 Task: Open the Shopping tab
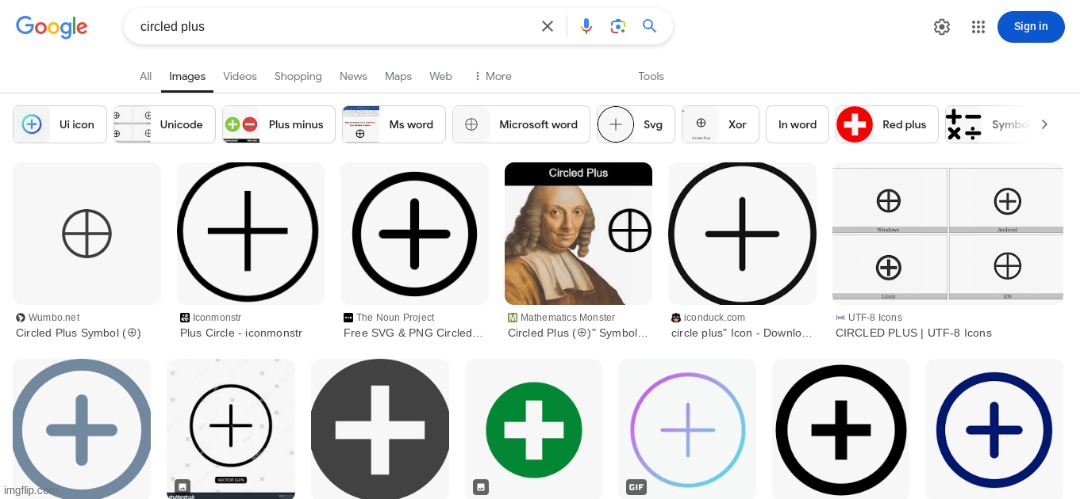pos(298,77)
